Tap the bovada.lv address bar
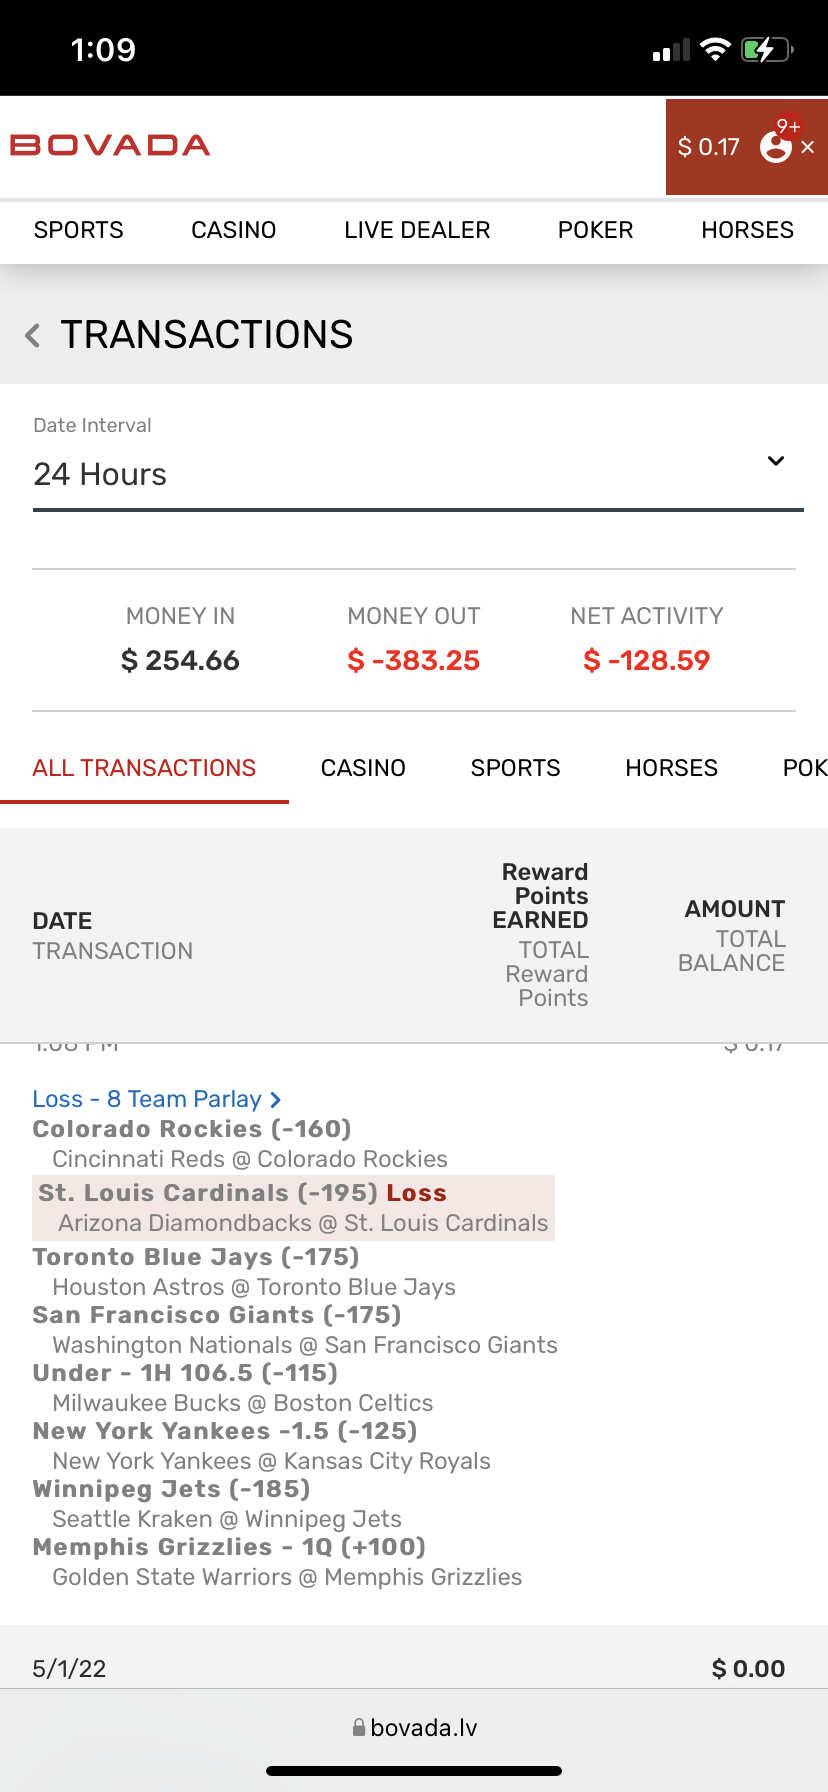Image resolution: width=828 pixels, height=1792 pixels. click(414, 1728)
